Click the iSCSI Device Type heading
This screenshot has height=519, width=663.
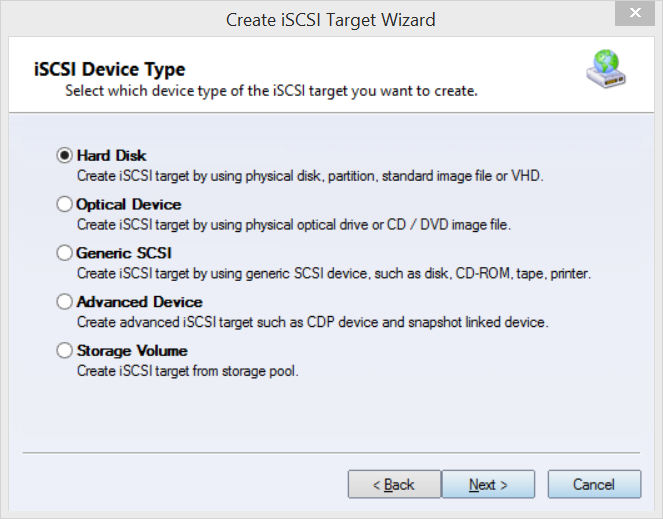click(x=110, y=69)
